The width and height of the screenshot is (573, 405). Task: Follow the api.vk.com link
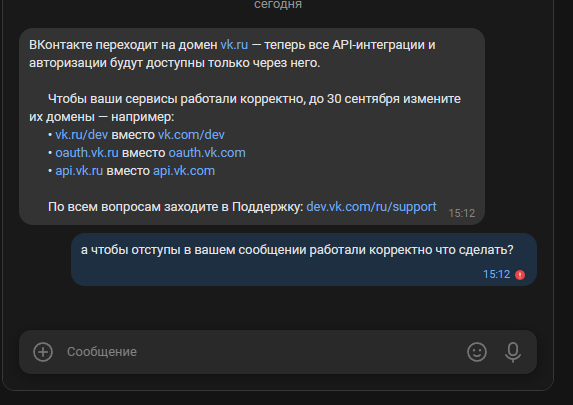pyautogui.click(x=184, y=171)
